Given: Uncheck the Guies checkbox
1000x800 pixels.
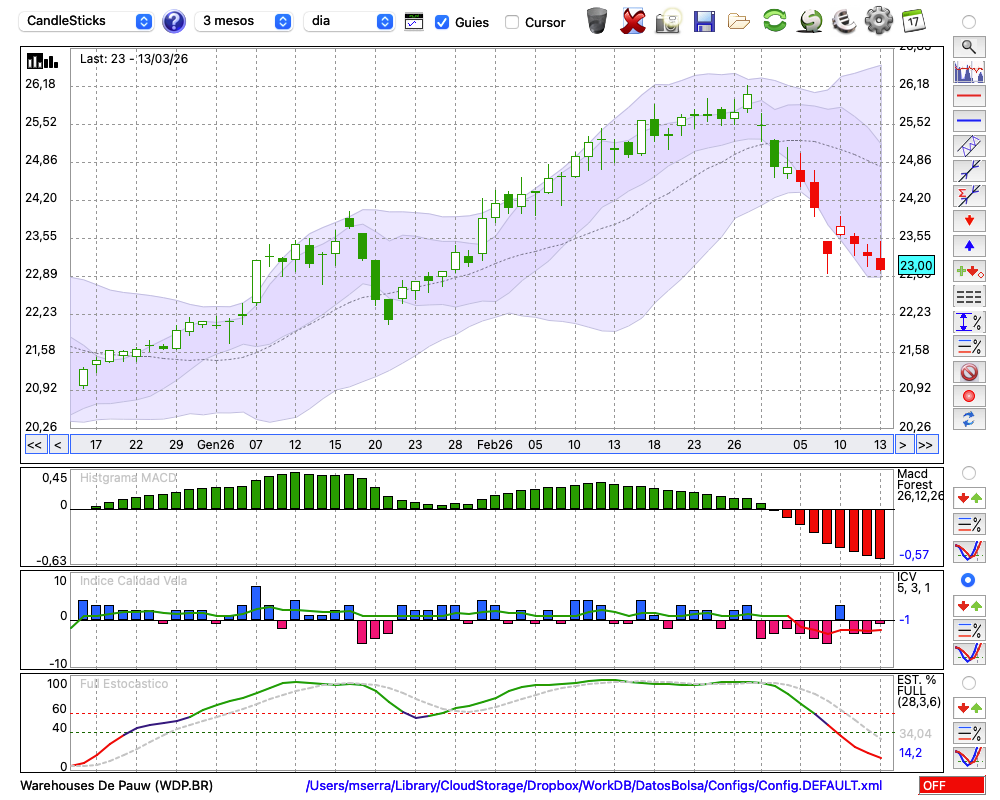Looking at the screenshot, I should click(441, 22).
